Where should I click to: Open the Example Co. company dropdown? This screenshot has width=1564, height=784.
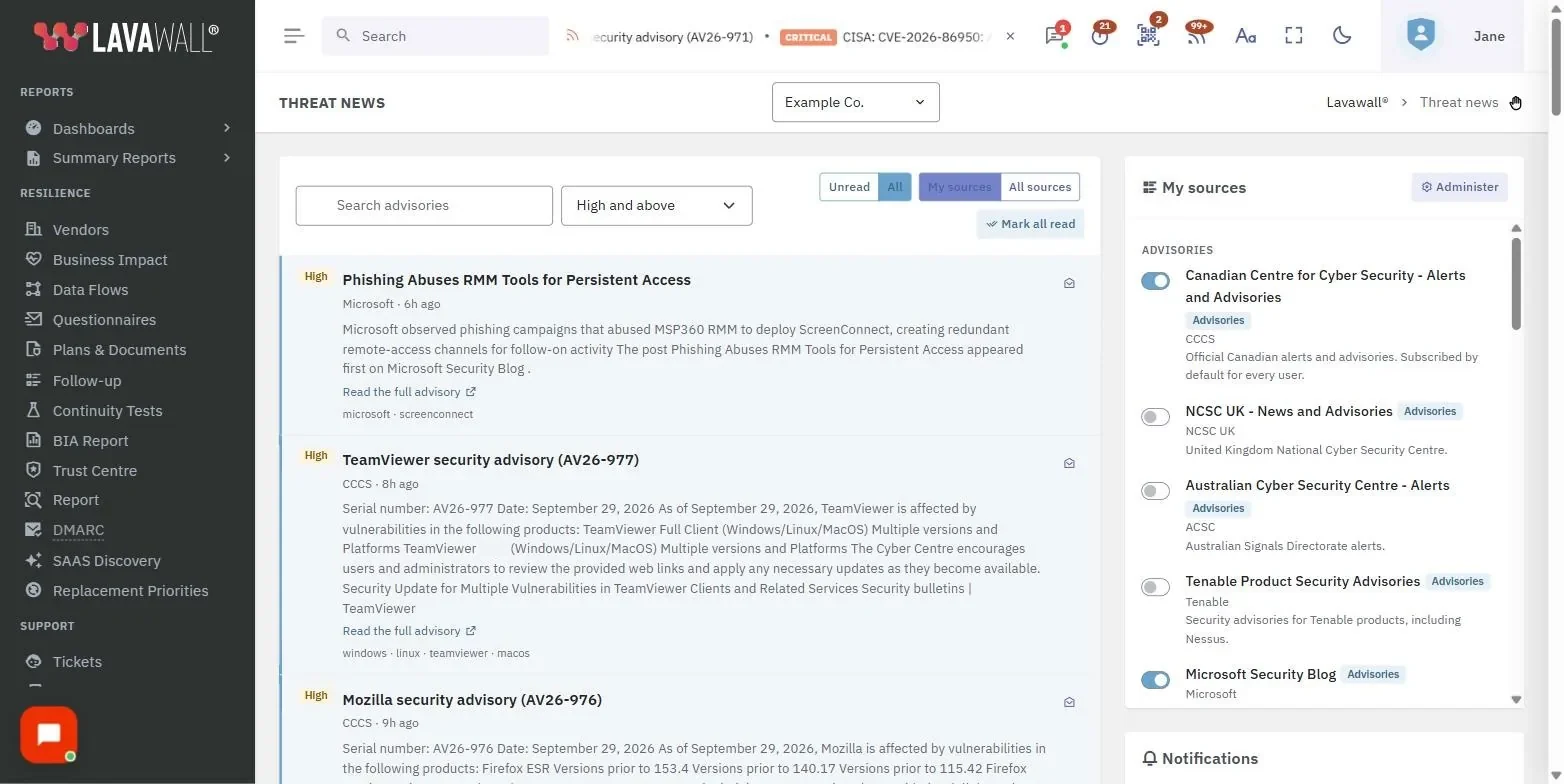tap(855, 102)
